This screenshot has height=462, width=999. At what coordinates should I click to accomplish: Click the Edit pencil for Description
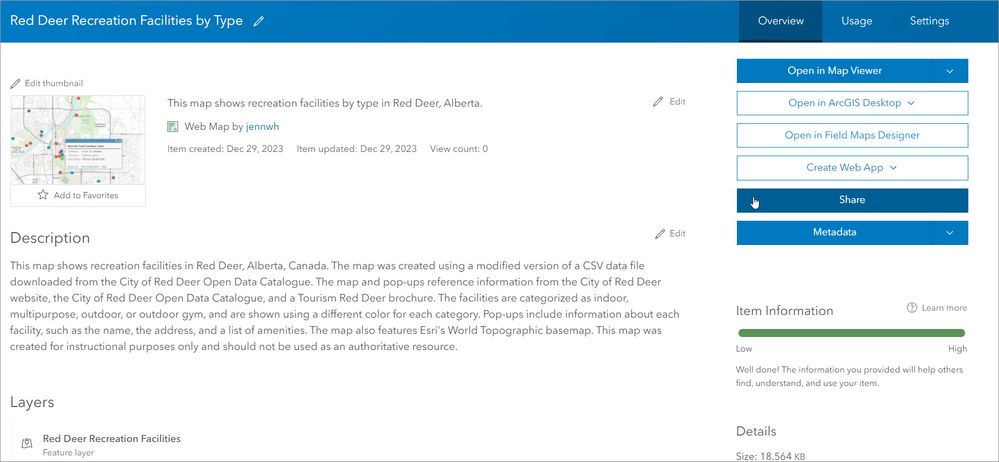[660, 234]
